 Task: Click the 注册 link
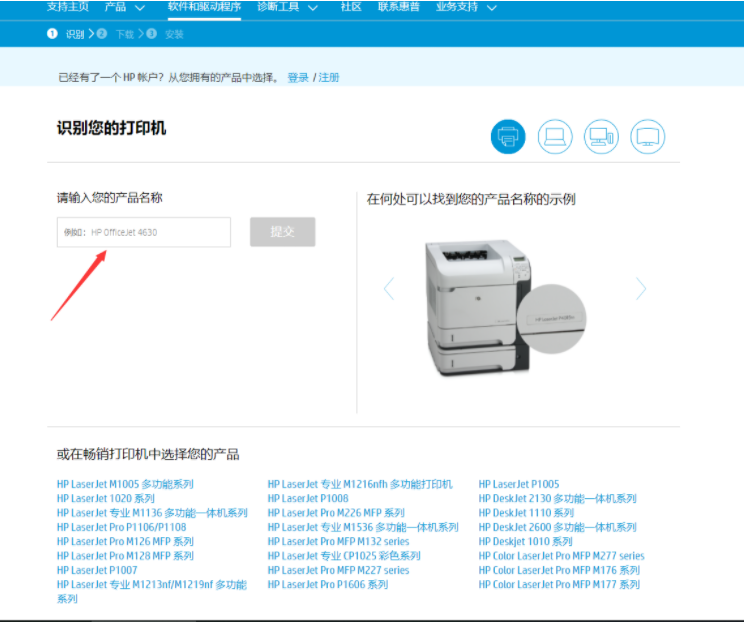click(x=329, y=77)
